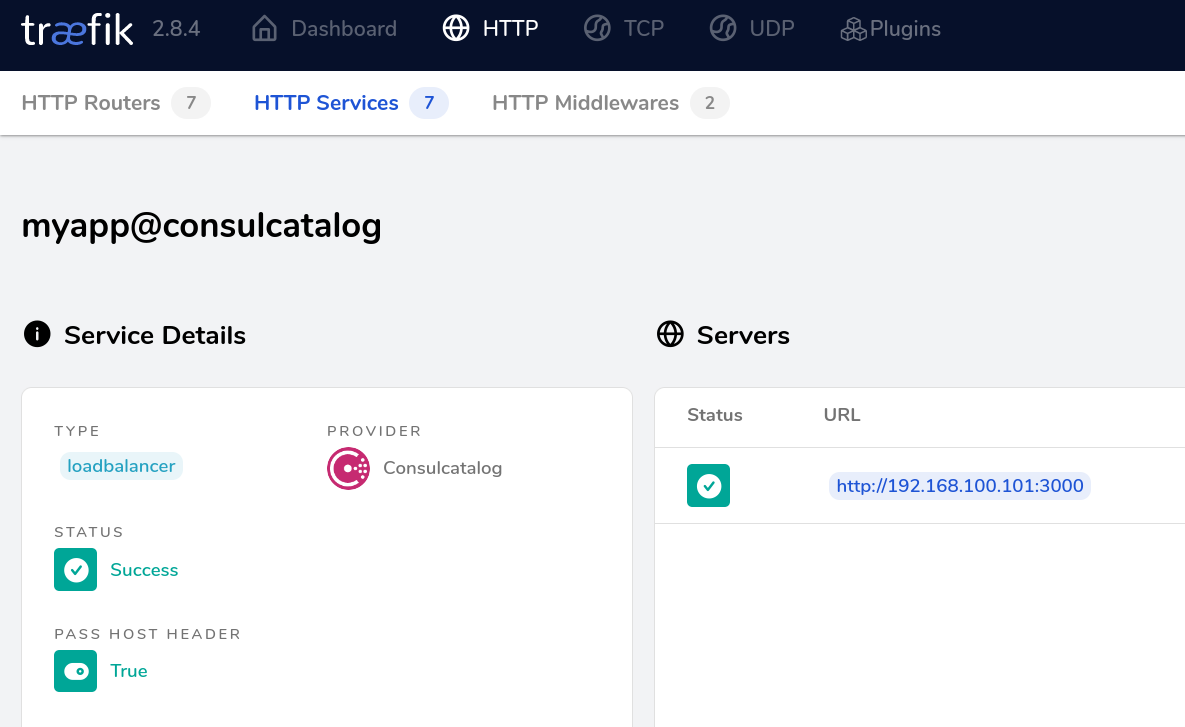Click the Dashboard home icon
This screenshot has width=1185, height=727.
tap(264, 29)
